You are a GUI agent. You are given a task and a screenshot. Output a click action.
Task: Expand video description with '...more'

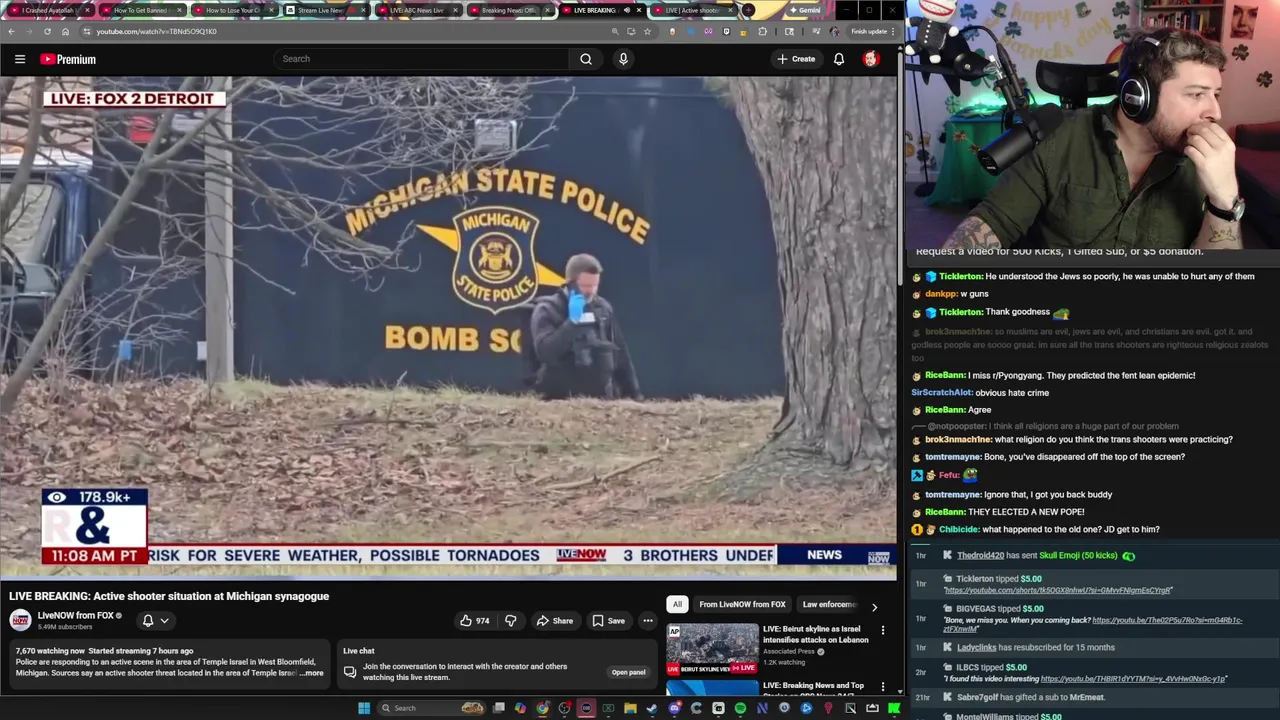312,673
